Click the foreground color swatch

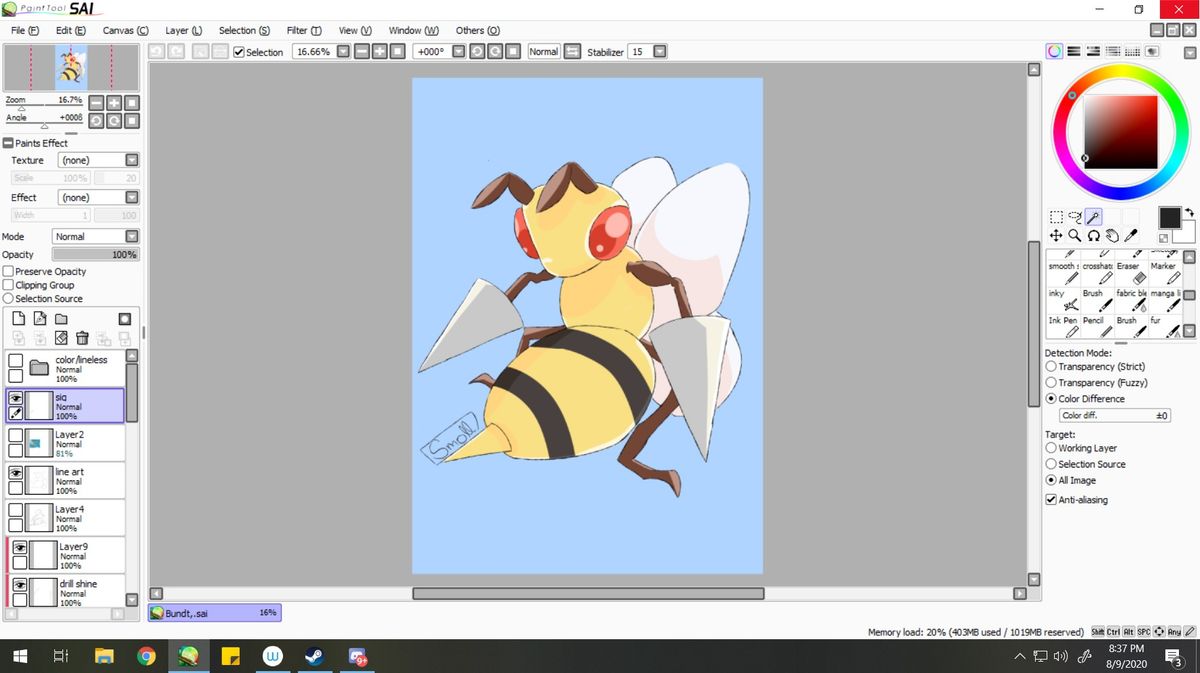coord(1169,217)
